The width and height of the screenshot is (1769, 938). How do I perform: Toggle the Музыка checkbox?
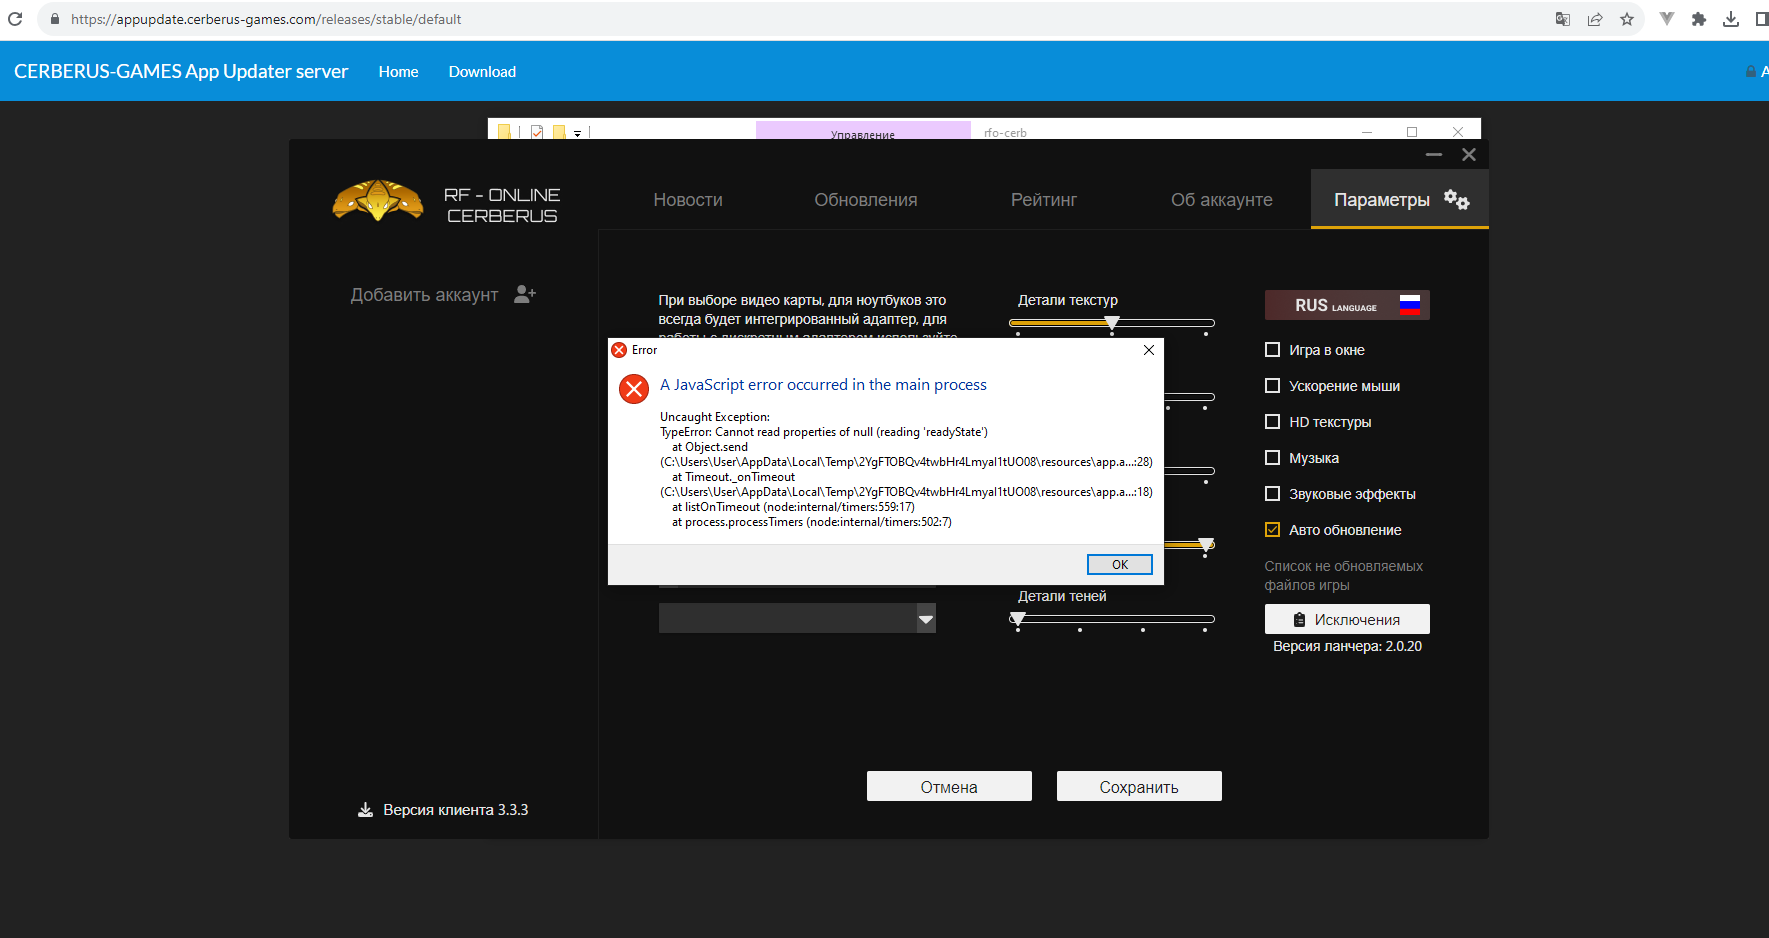point(1273,458)
